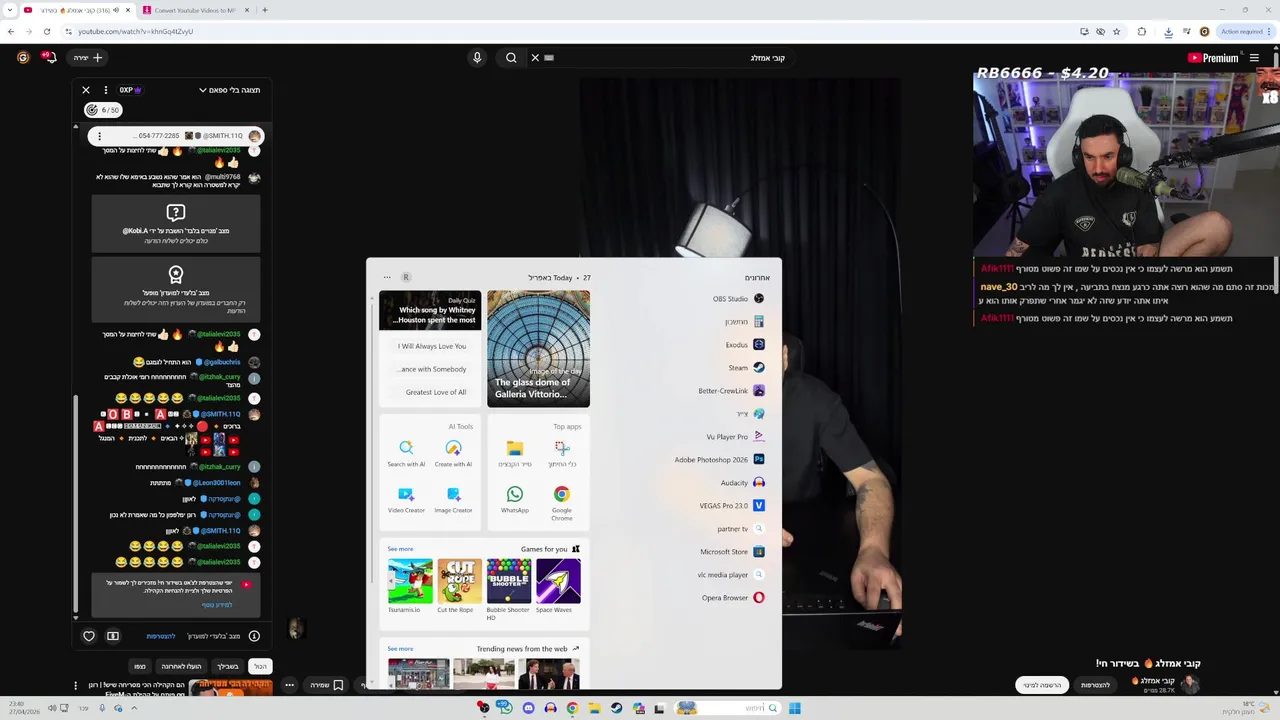Open the Galleria Vittorio image of the day
Screen dimensions: 1280x720
pyautogui.click(x=538, y=349)
